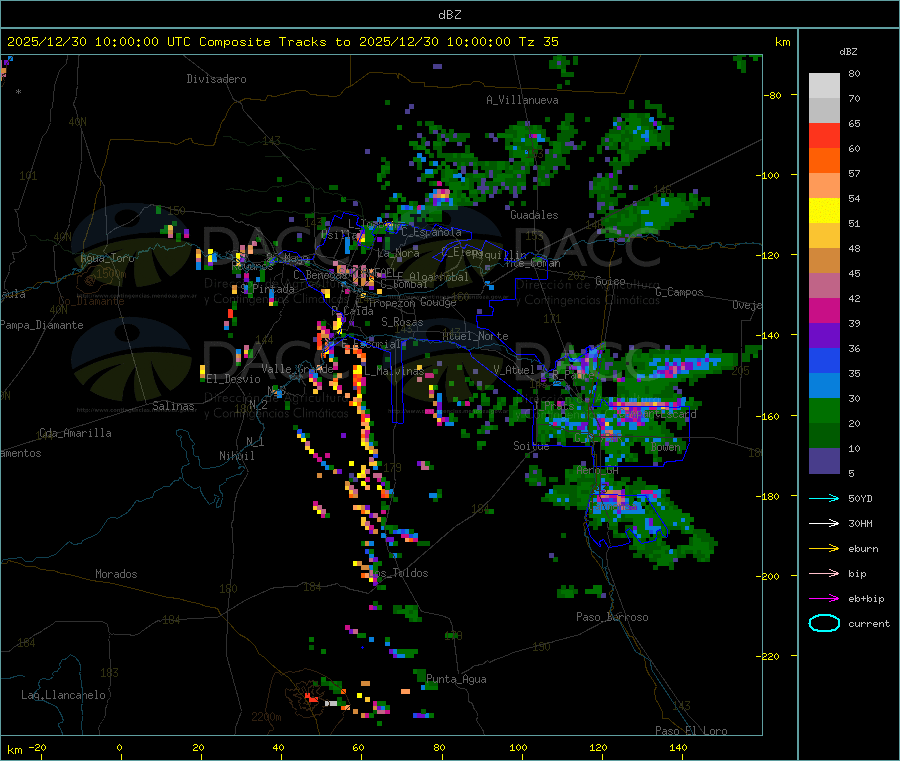Screen dimensions: 900x761
Task: Click the 'Tz 35' threshold text
Action: pyautogui.click(x=539, y=41)
